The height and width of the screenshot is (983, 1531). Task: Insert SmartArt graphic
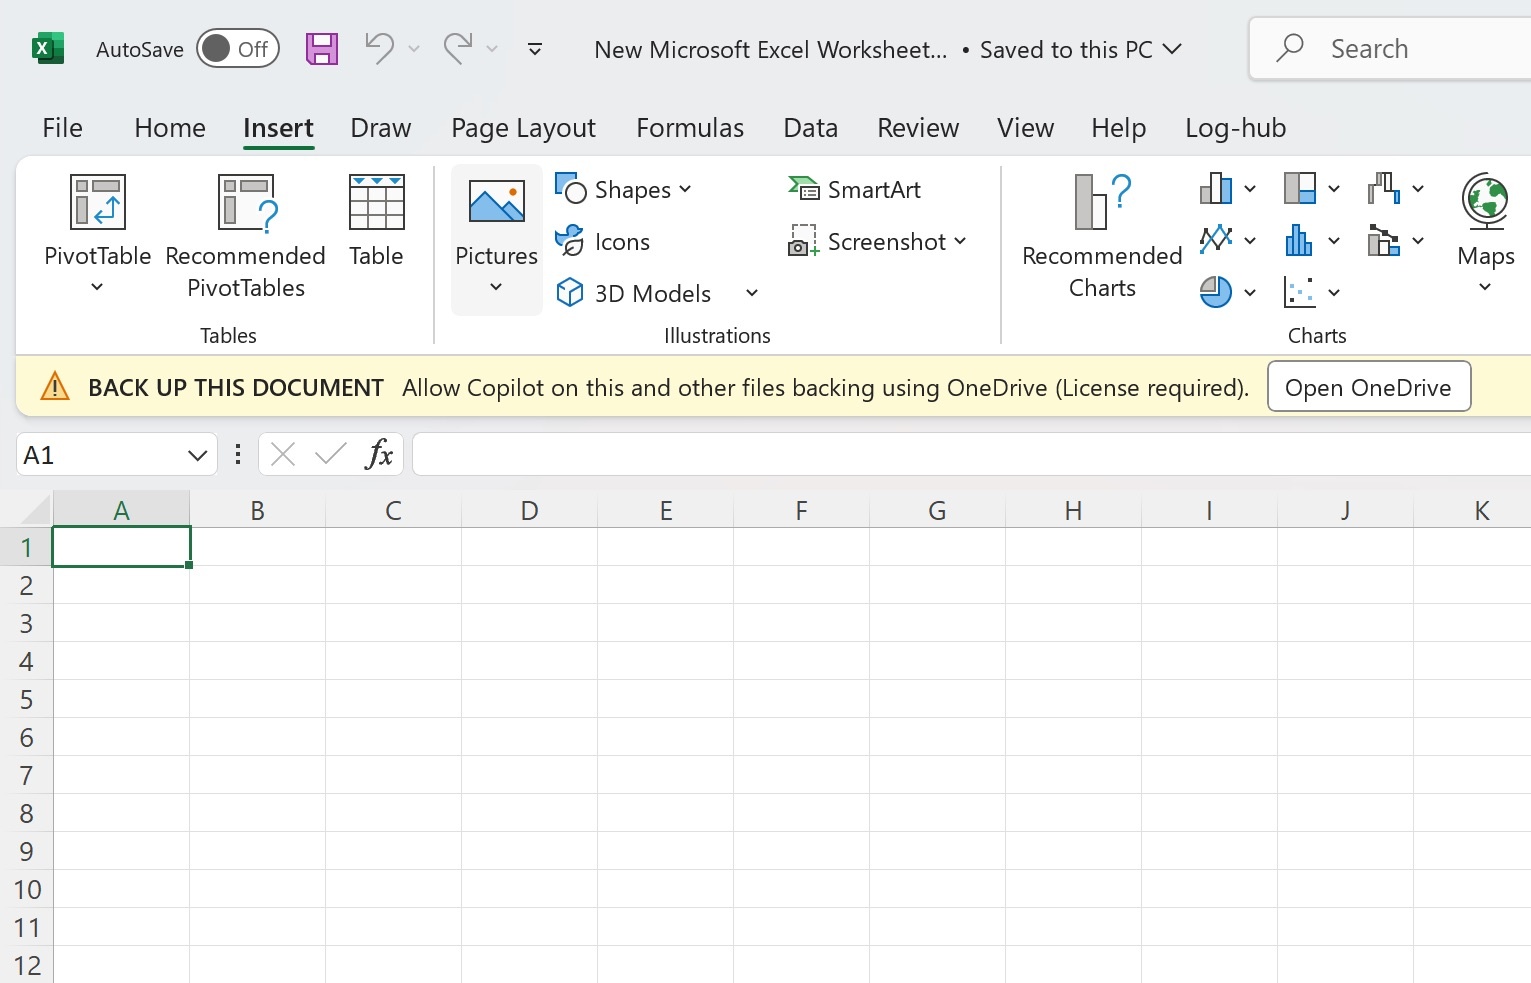coord(855,189)
